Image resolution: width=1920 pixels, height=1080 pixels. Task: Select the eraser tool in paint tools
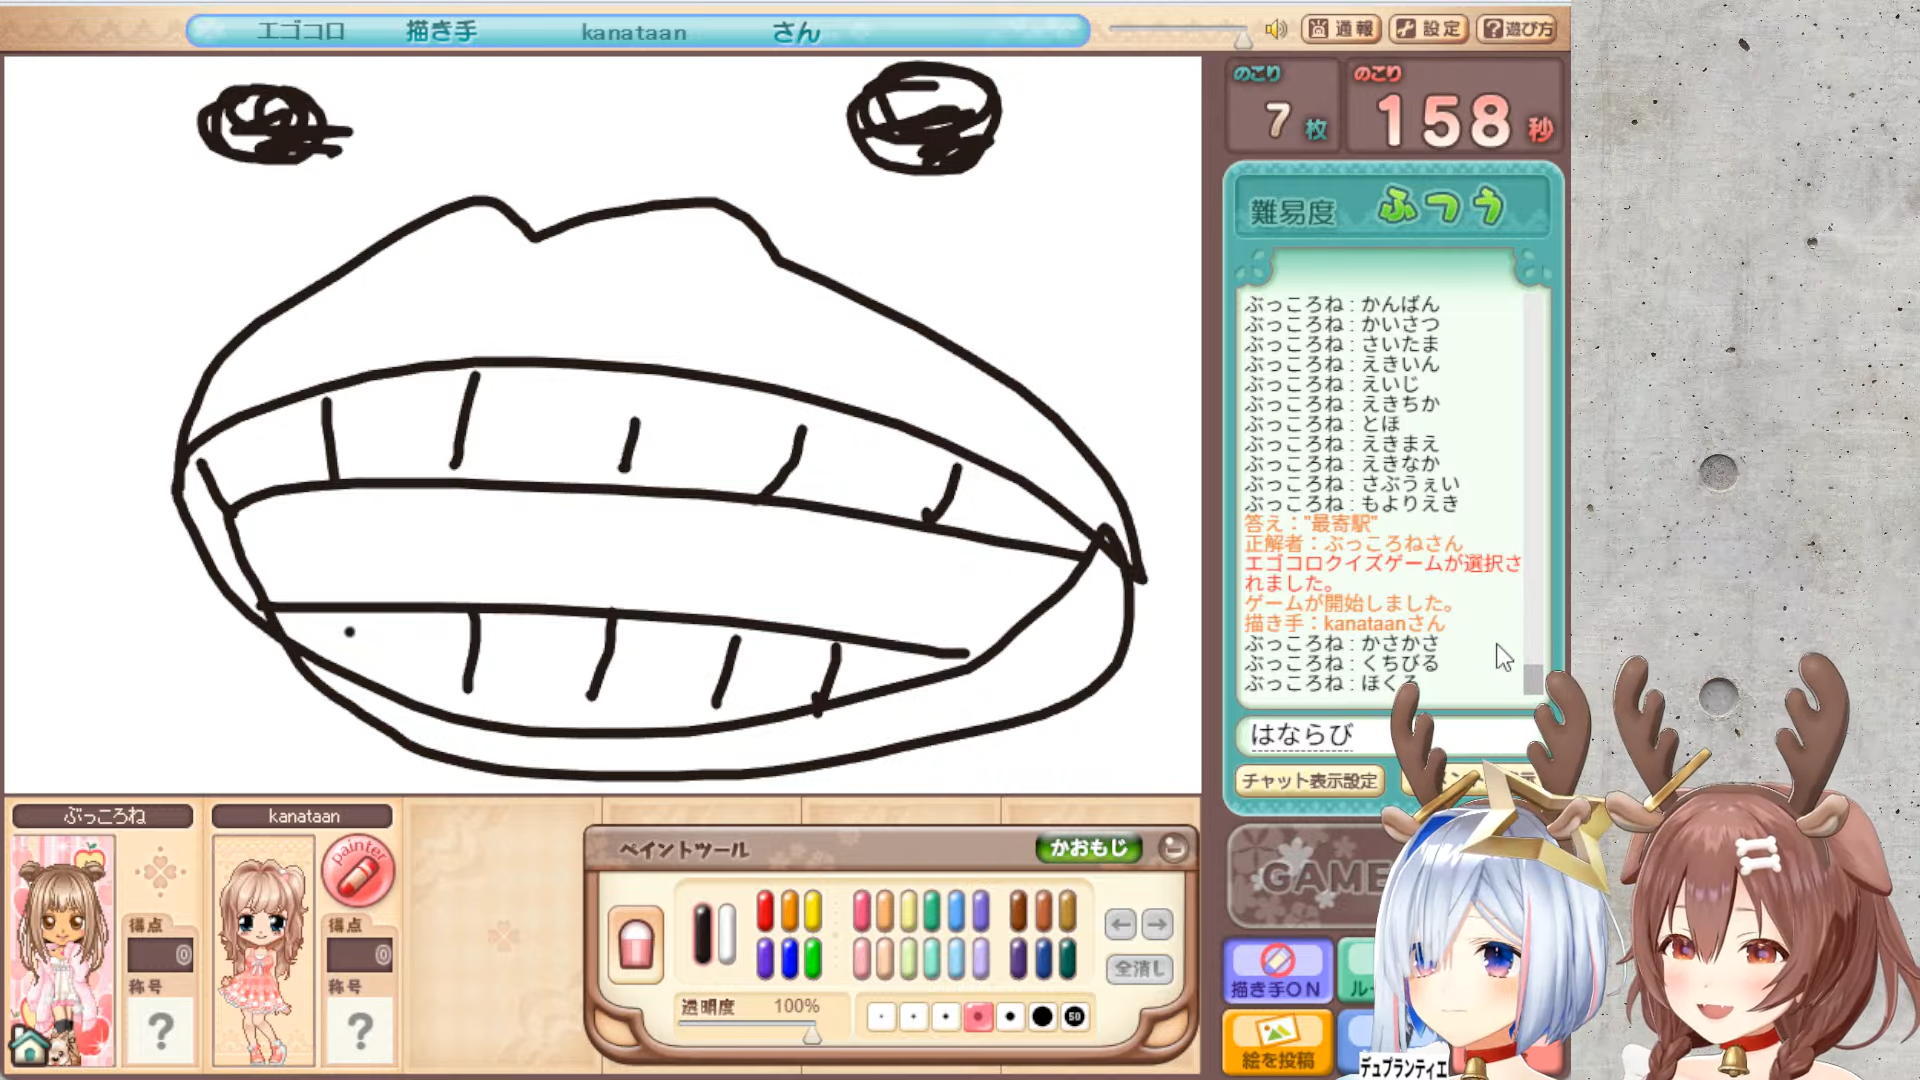pyautogui.click(x=636, y=945)
